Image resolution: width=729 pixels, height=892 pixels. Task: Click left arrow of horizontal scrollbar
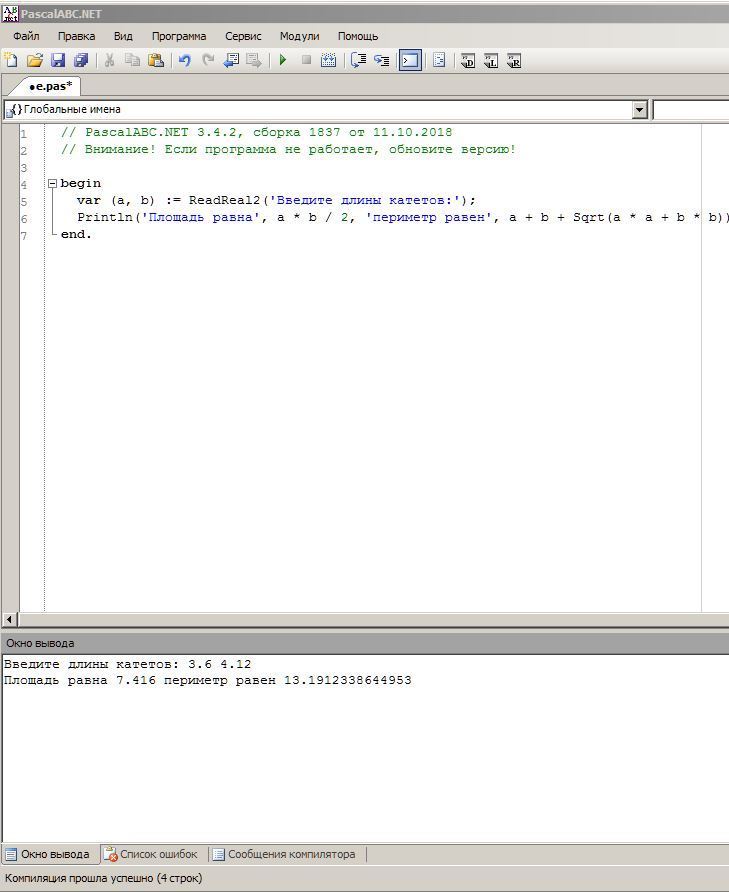(10, 620)
